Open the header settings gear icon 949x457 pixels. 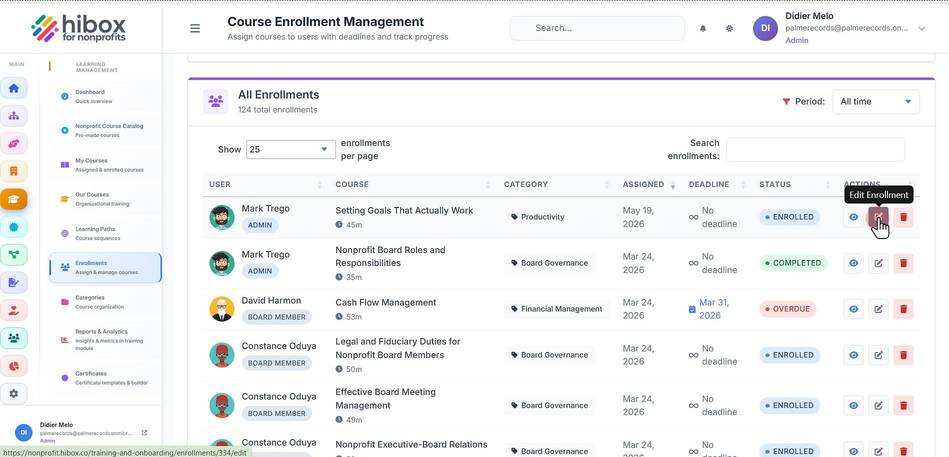(x=729, y=28)
